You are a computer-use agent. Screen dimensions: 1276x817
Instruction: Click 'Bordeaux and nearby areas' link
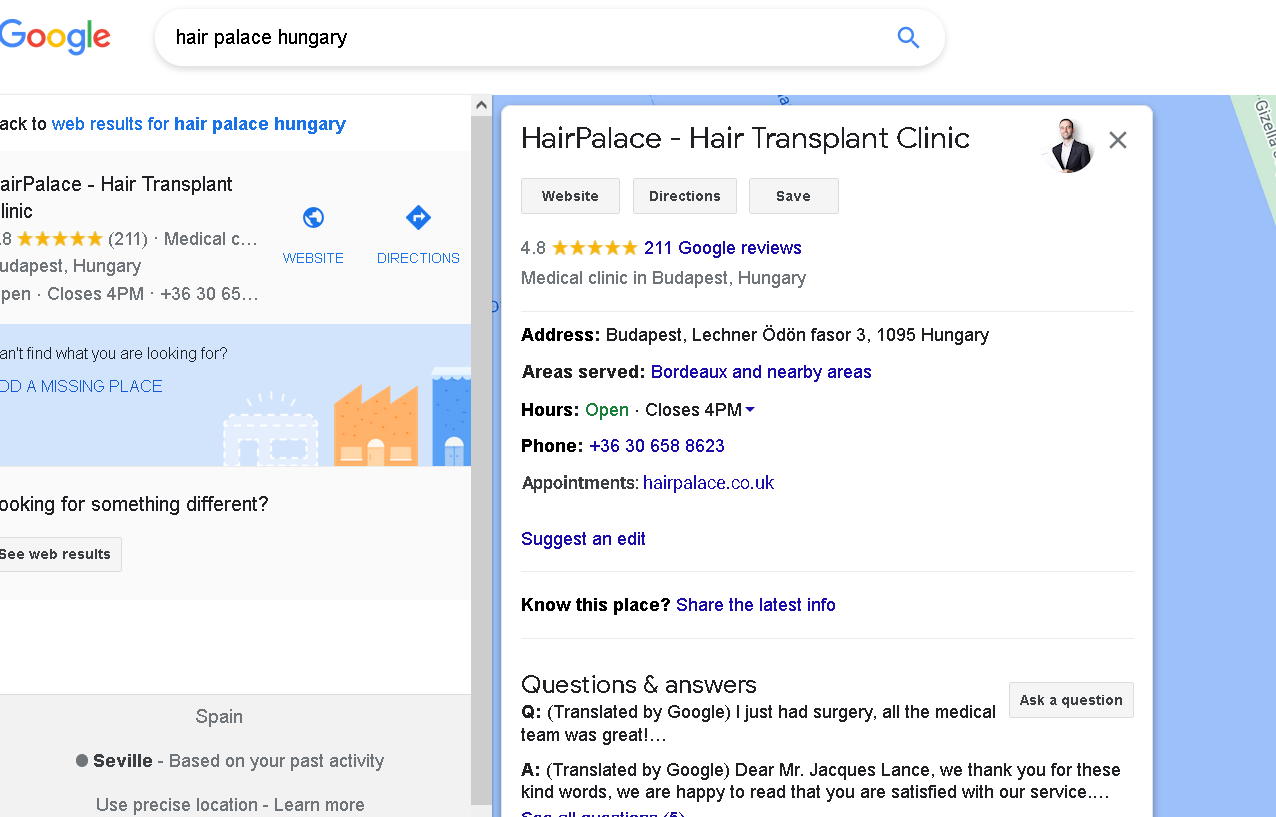(761, 372)
